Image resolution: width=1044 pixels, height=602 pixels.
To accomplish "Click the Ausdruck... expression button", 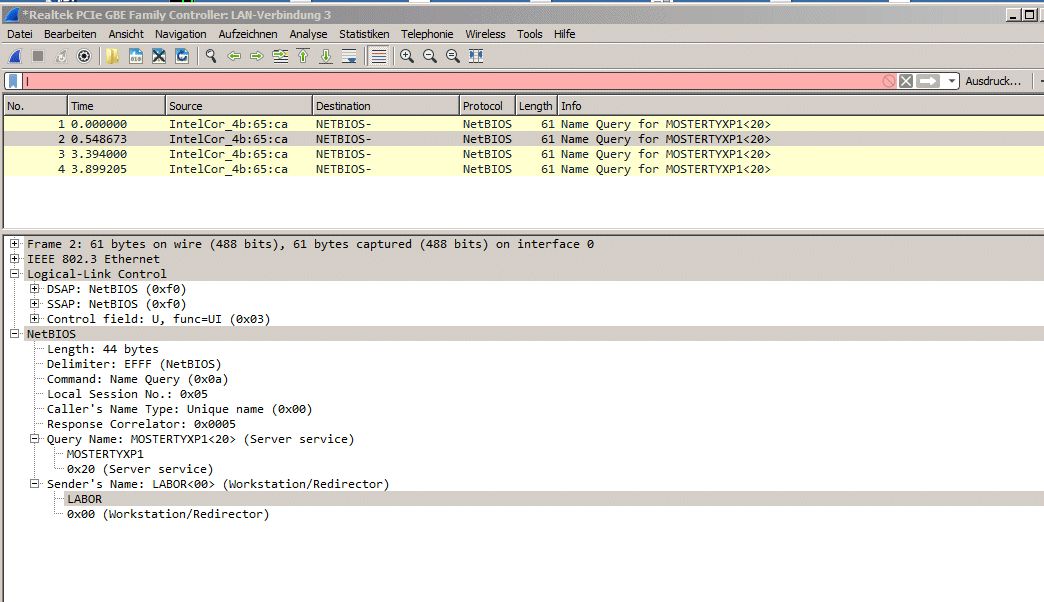I will [992, 81].
